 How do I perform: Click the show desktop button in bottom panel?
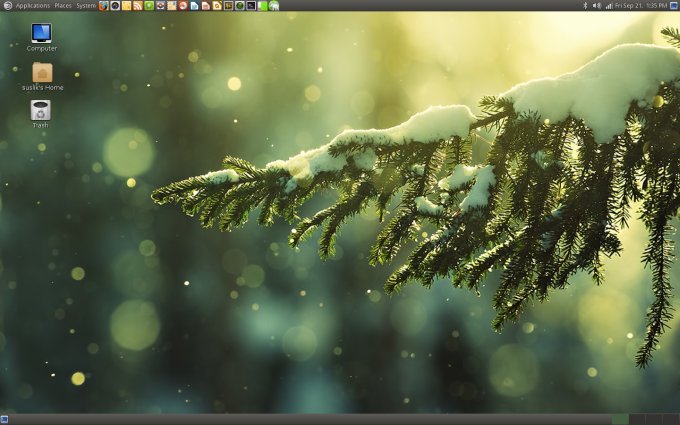4,419
